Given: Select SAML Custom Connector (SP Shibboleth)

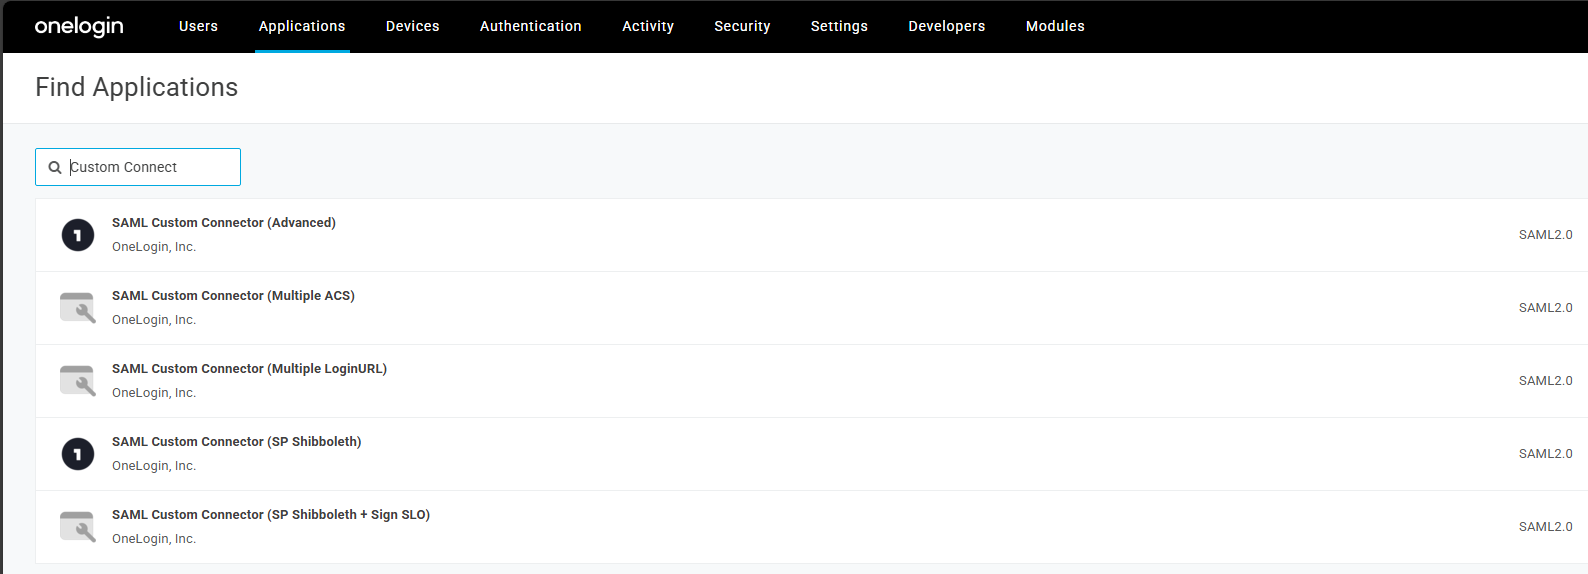Looking at the screenshot, I should point(237,442).
